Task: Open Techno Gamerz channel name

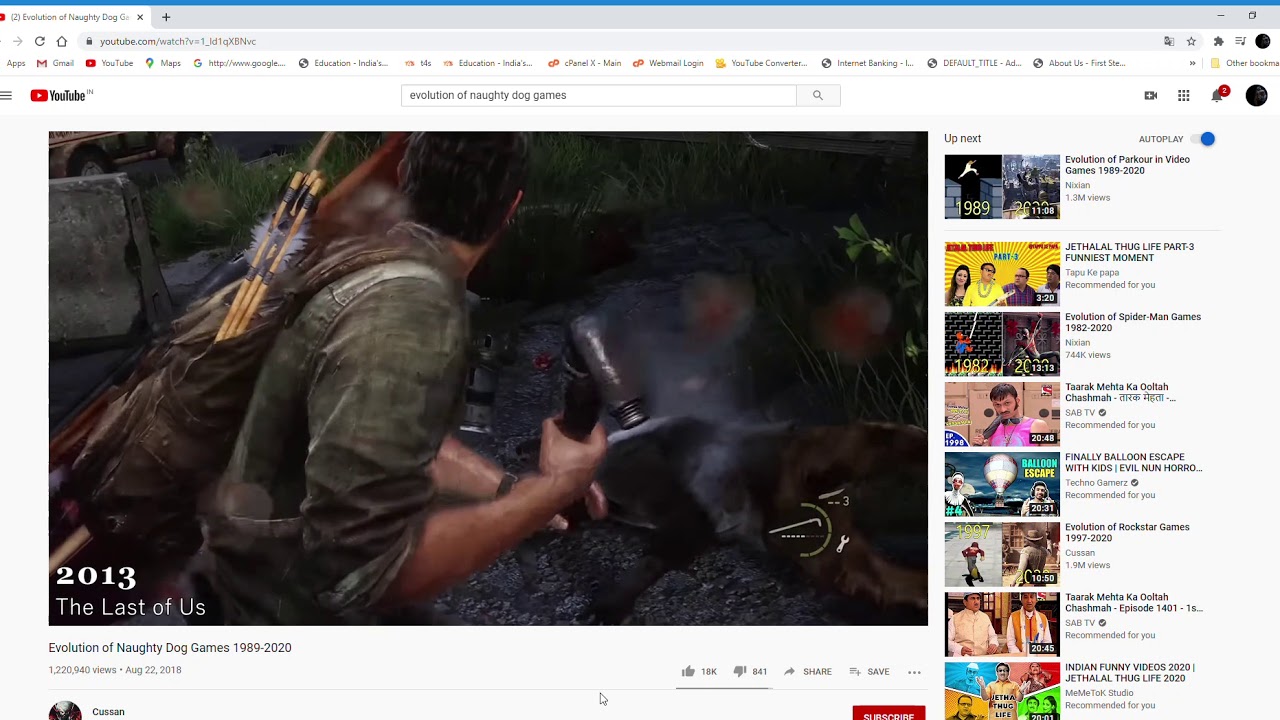Action: point(1095,482)
